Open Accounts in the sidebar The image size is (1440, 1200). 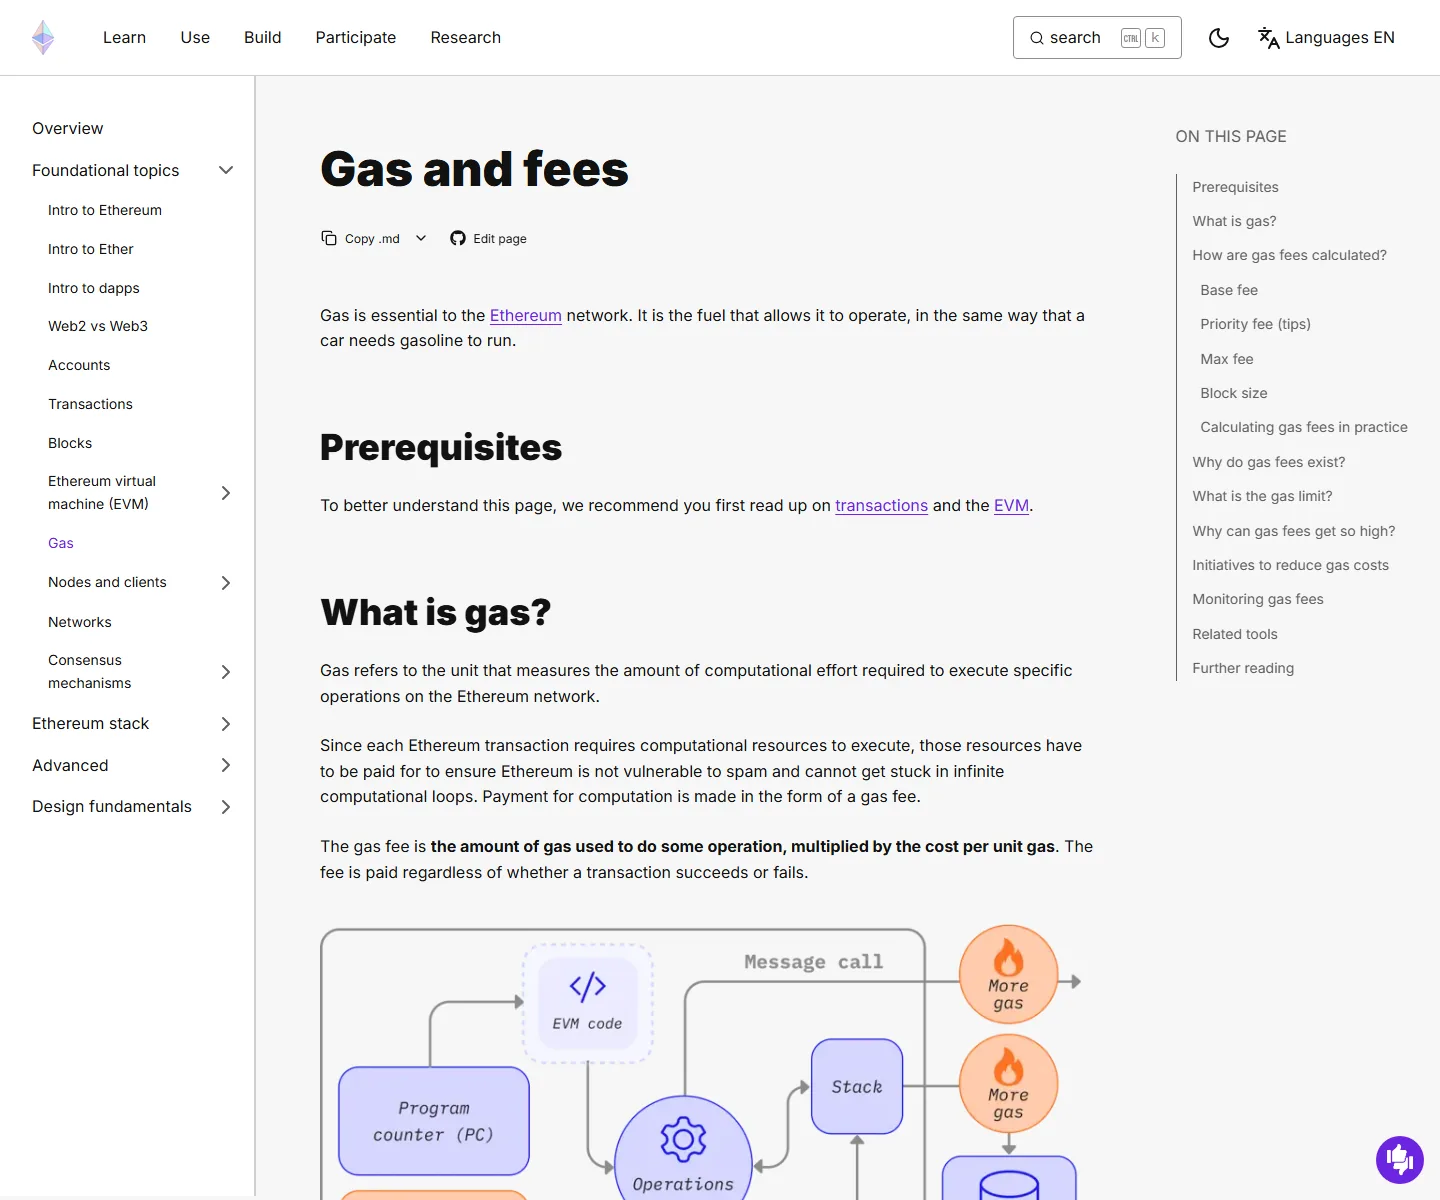[79, 365]
